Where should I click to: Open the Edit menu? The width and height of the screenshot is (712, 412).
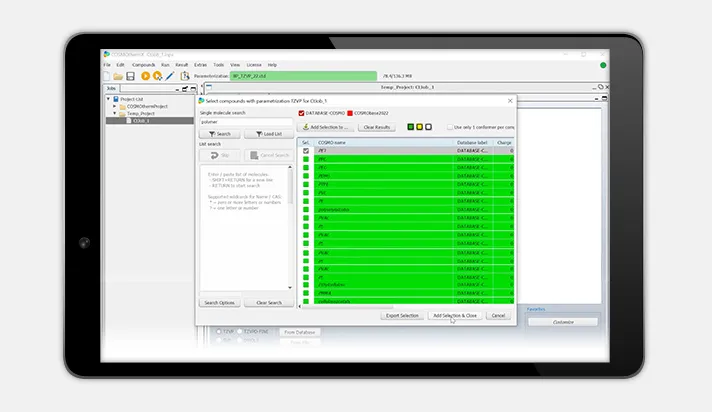click(x=120, y=65)
